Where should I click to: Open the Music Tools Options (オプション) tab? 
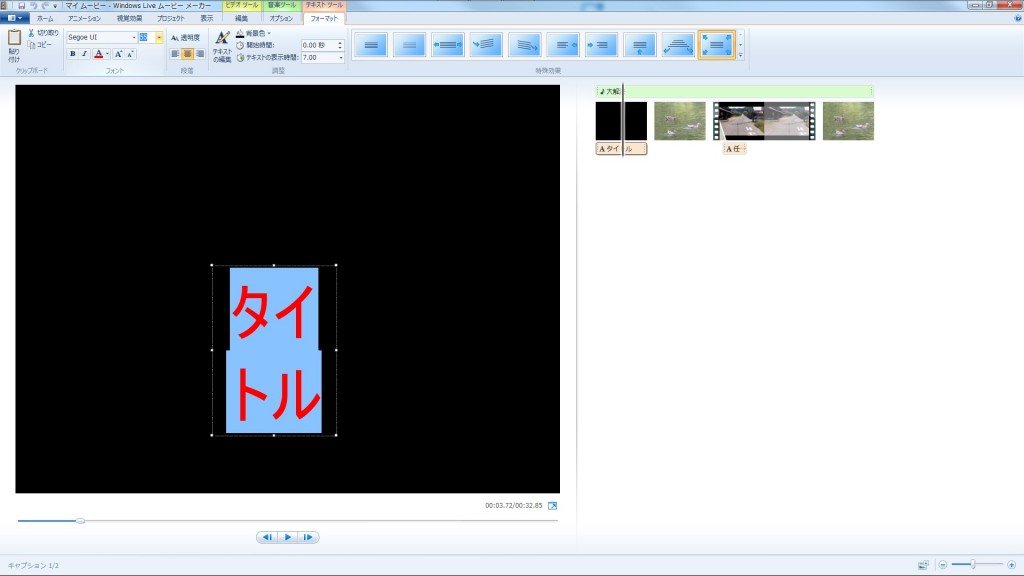pyautogui.click(x=281, y=18)
